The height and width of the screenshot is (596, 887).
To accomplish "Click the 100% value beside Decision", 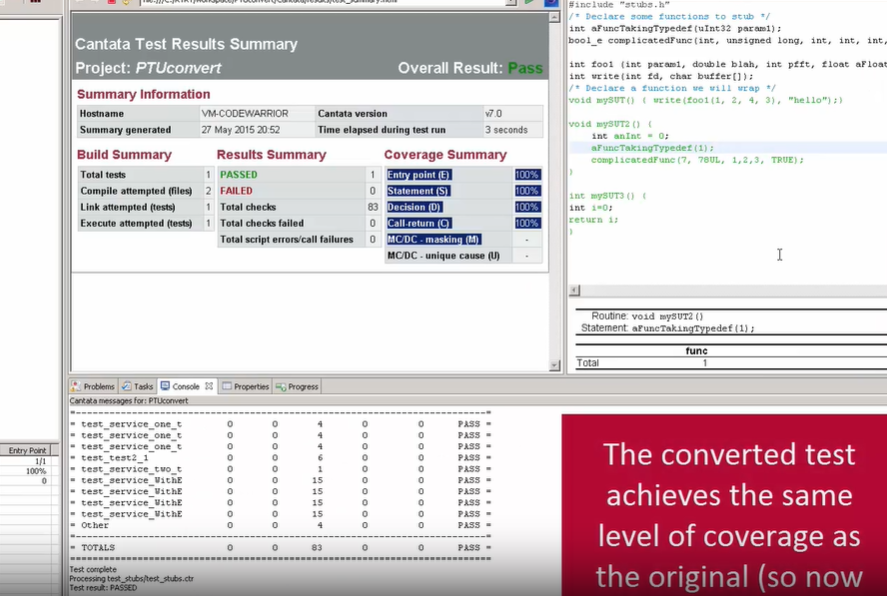I will [x=527, y=207].
